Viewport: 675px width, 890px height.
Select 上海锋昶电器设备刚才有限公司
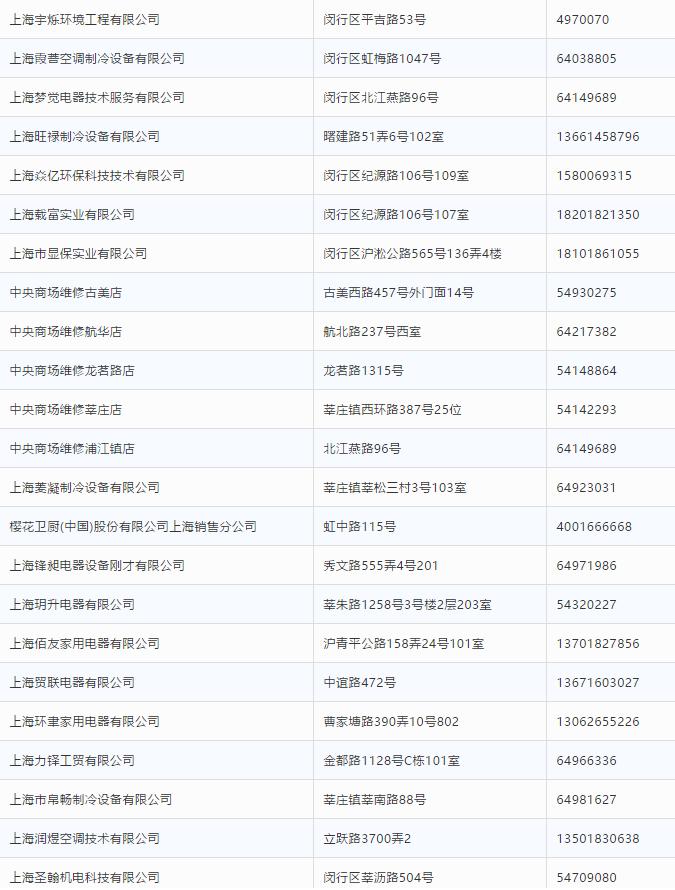point(97,566)
